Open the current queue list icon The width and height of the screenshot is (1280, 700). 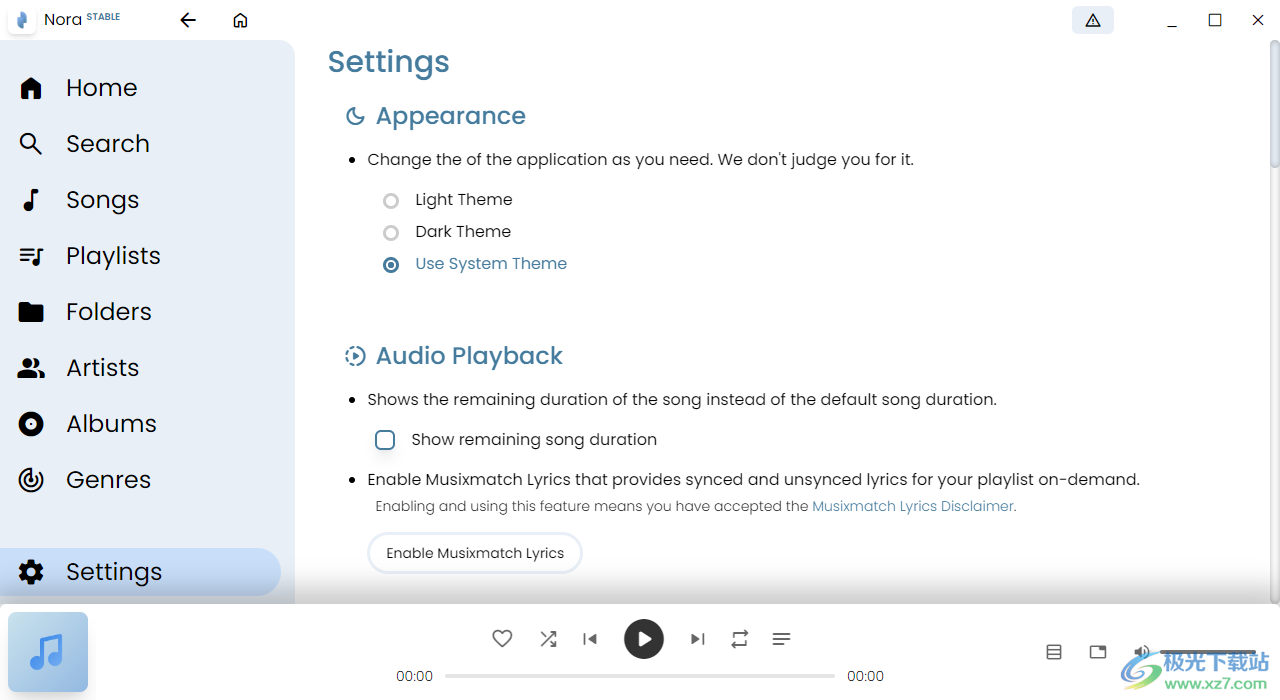tap(782, 639)
